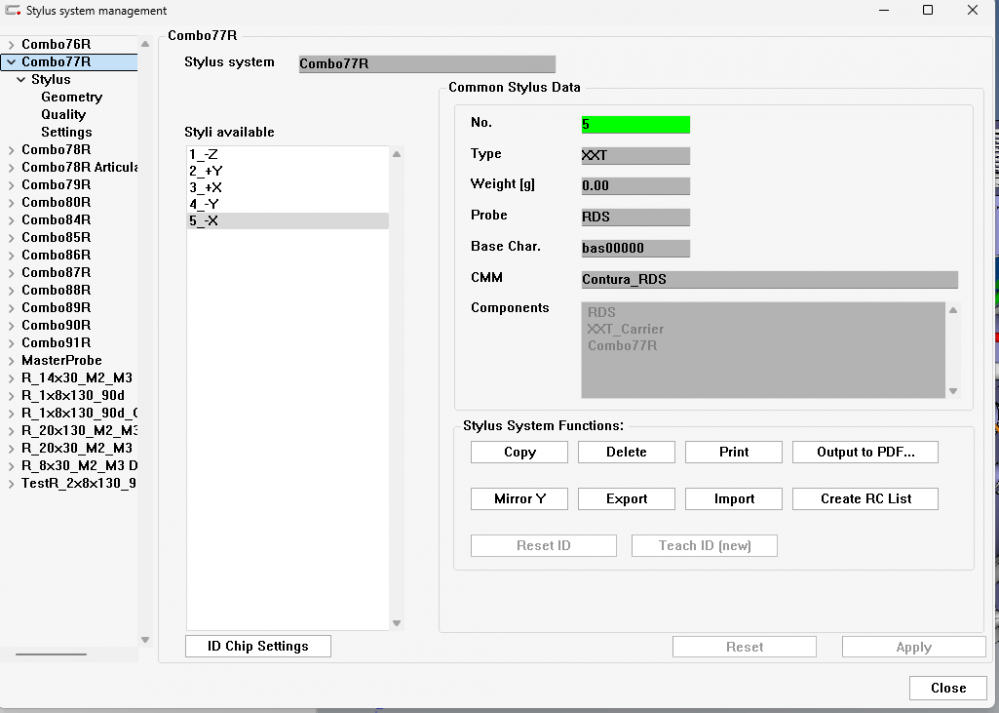Open Quality settings for the Combo77R stylus
999x713 pixels.
click(x=64, y=114)
